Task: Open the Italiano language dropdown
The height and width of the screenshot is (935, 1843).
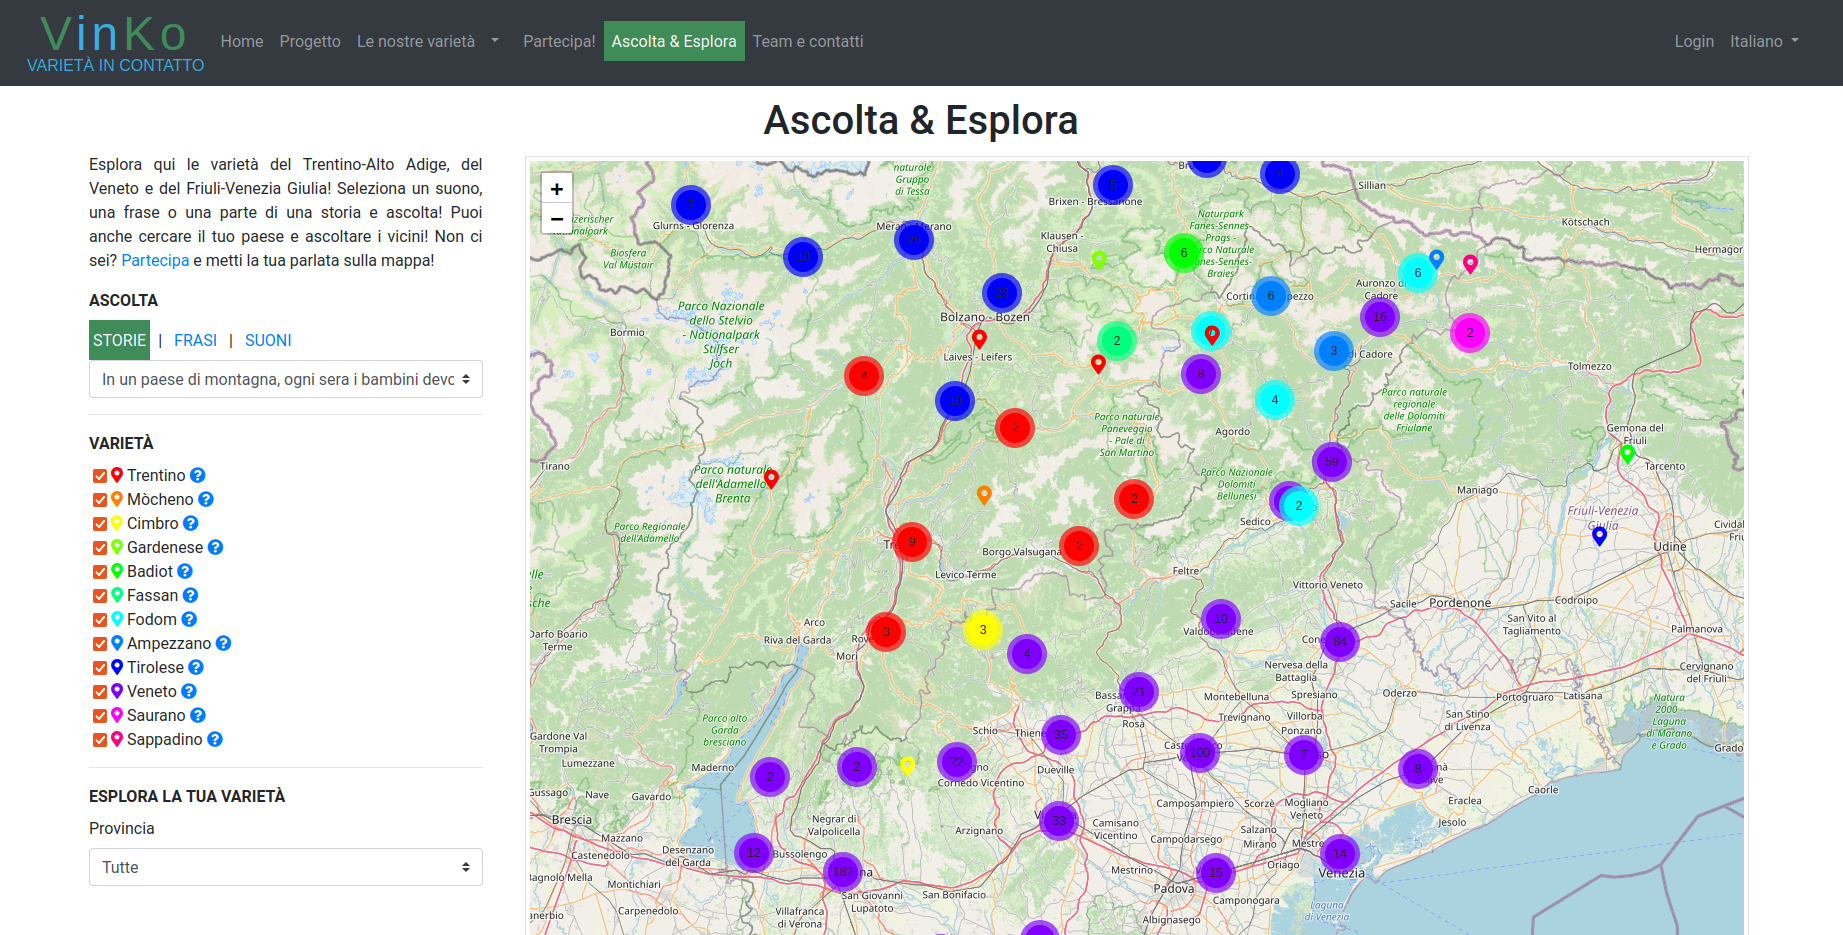Action: tap(1764, 41)
